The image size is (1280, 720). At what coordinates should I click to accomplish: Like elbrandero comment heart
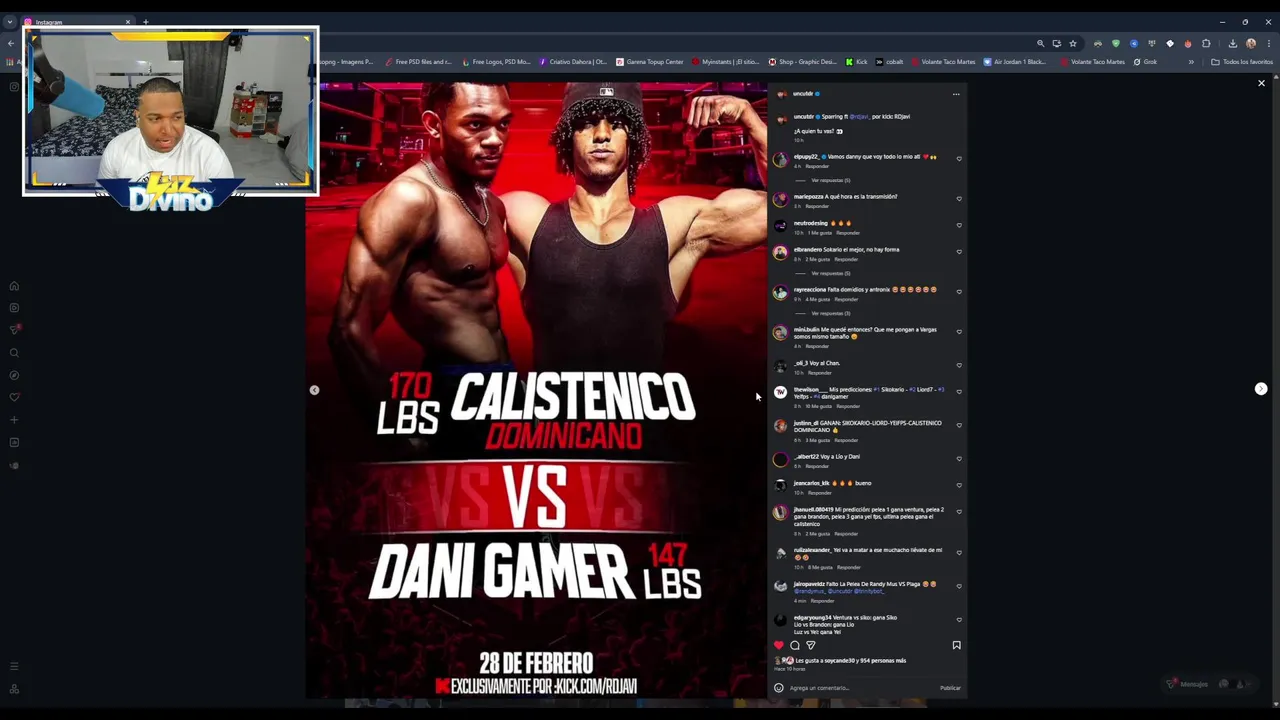[x=959, y=252]
